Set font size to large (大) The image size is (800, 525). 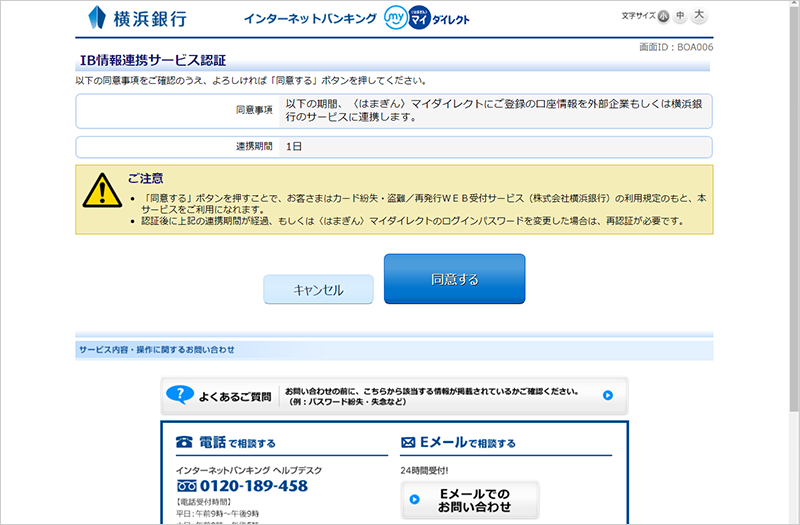699,15
